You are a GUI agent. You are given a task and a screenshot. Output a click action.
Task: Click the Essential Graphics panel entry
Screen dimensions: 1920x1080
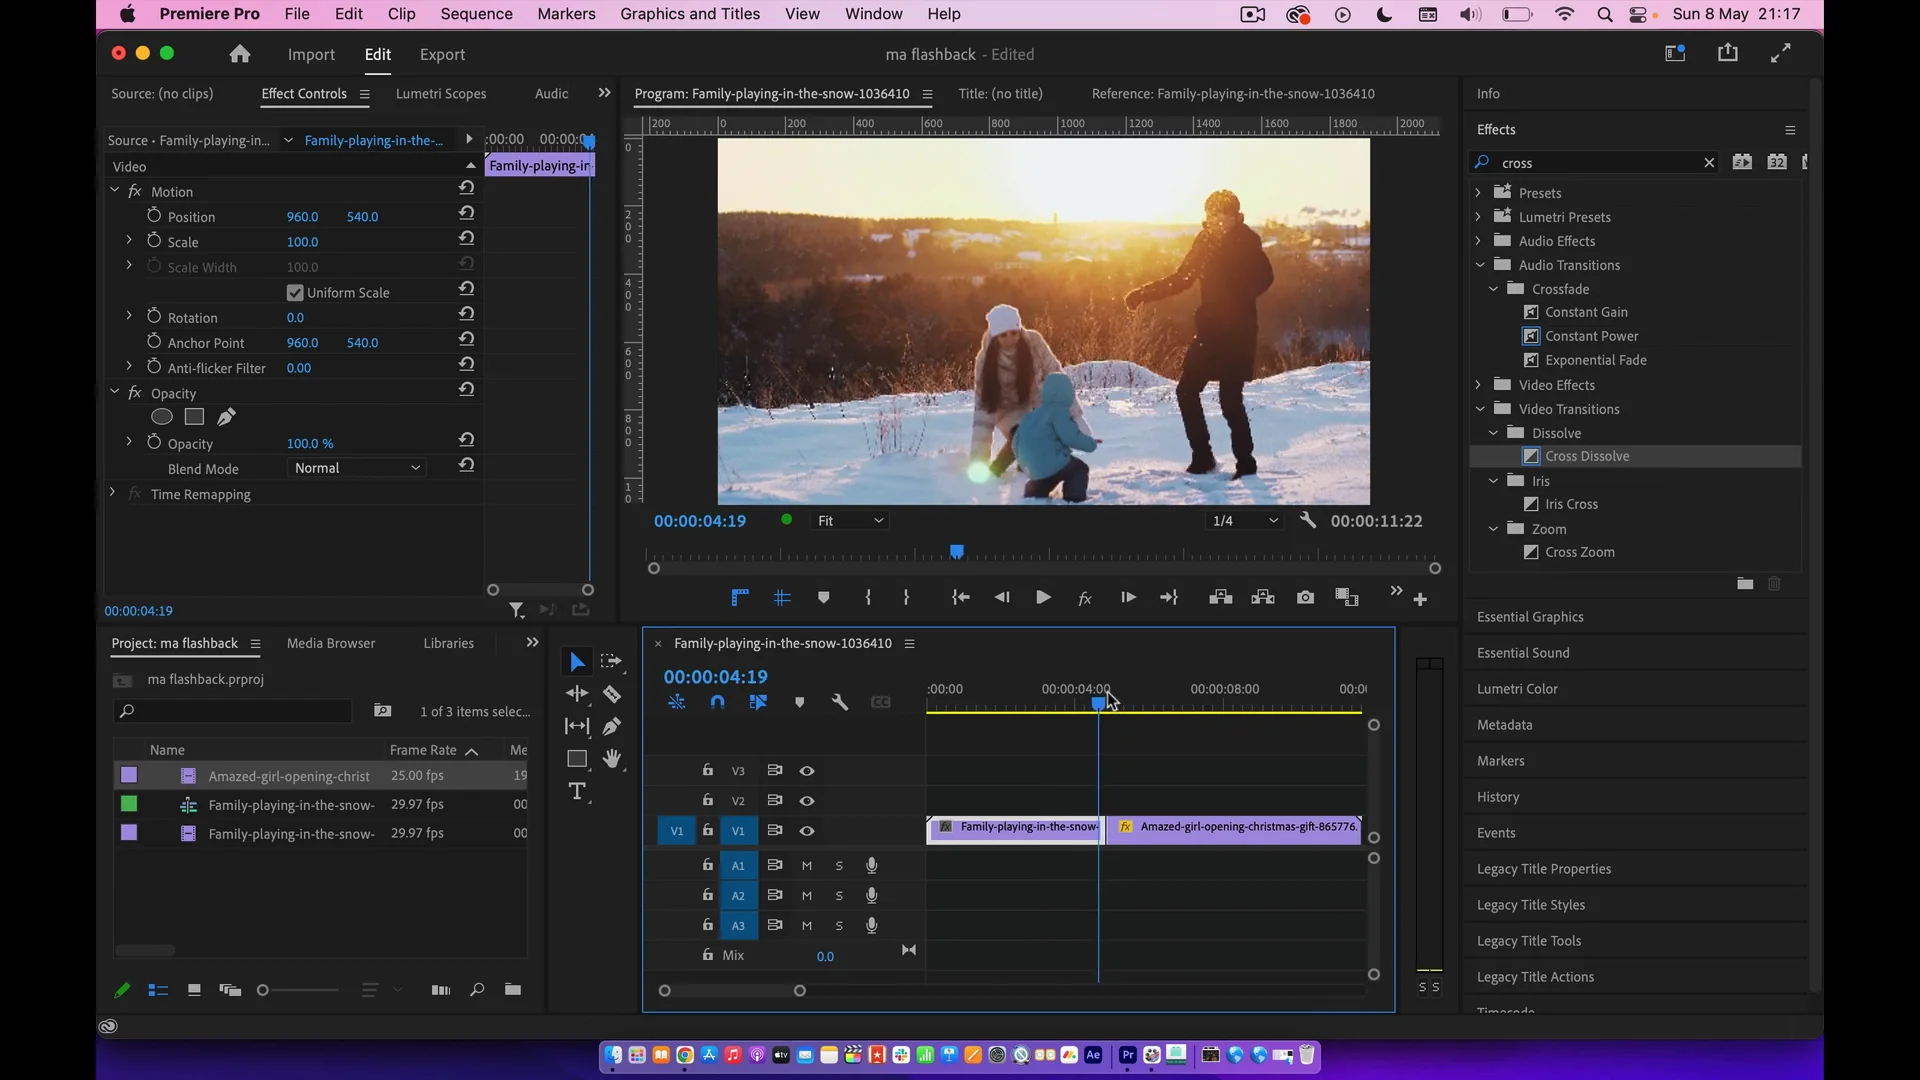(x=1530, y=616)
